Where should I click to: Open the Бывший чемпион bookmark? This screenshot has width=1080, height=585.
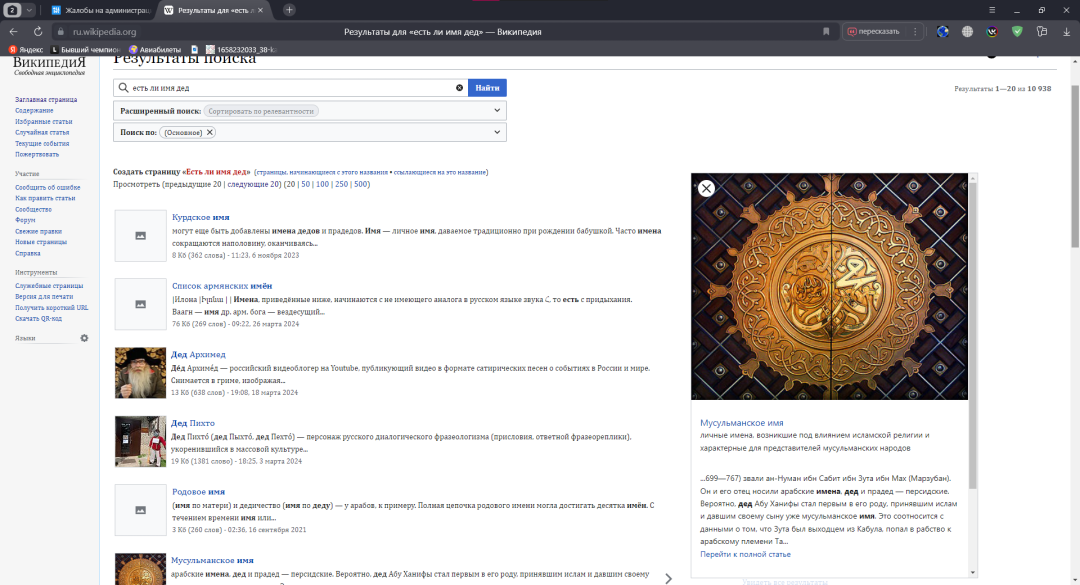coord(85,50)
